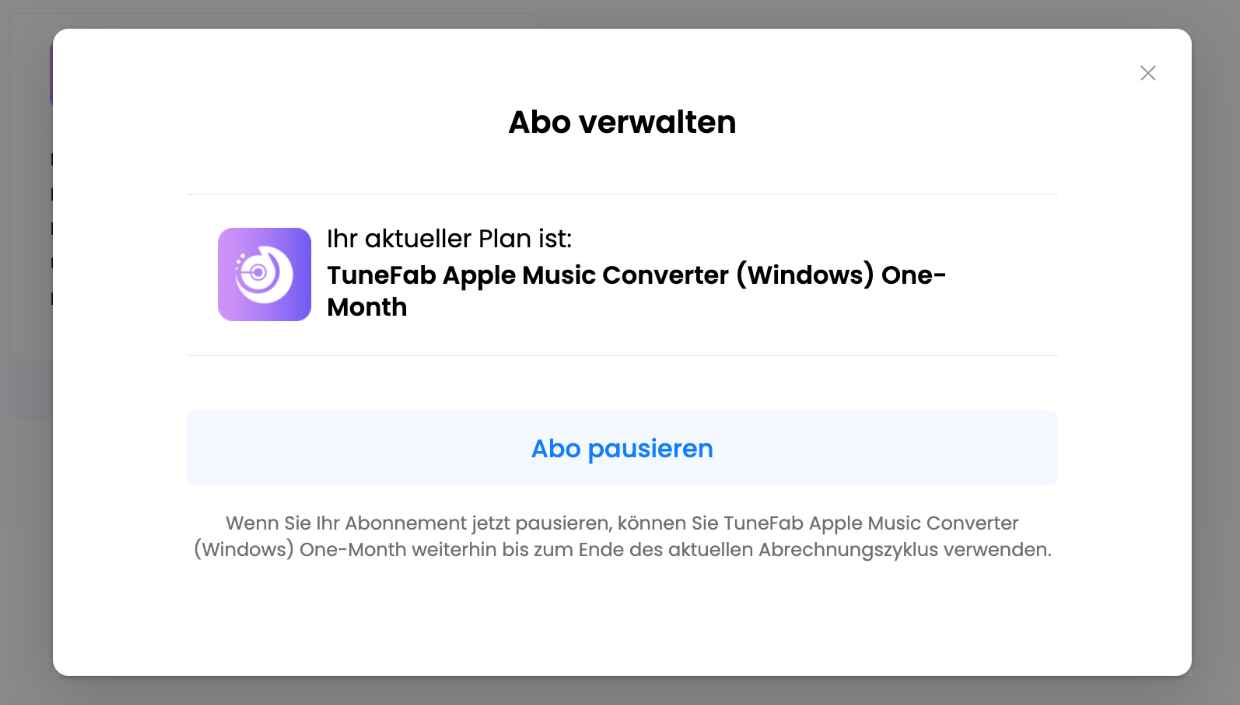Click "TuneFab" in the bold plan name
Image resolution: width=1240 pixels, height=705 pixels.
[x=381, y=275]
